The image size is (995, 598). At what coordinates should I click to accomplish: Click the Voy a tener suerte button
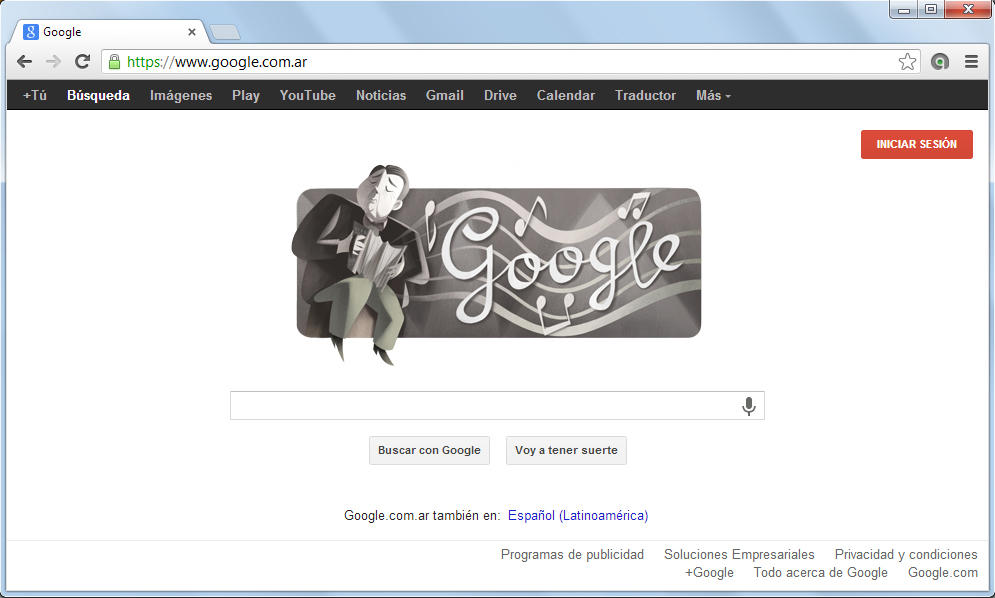[x=566, y=450]
